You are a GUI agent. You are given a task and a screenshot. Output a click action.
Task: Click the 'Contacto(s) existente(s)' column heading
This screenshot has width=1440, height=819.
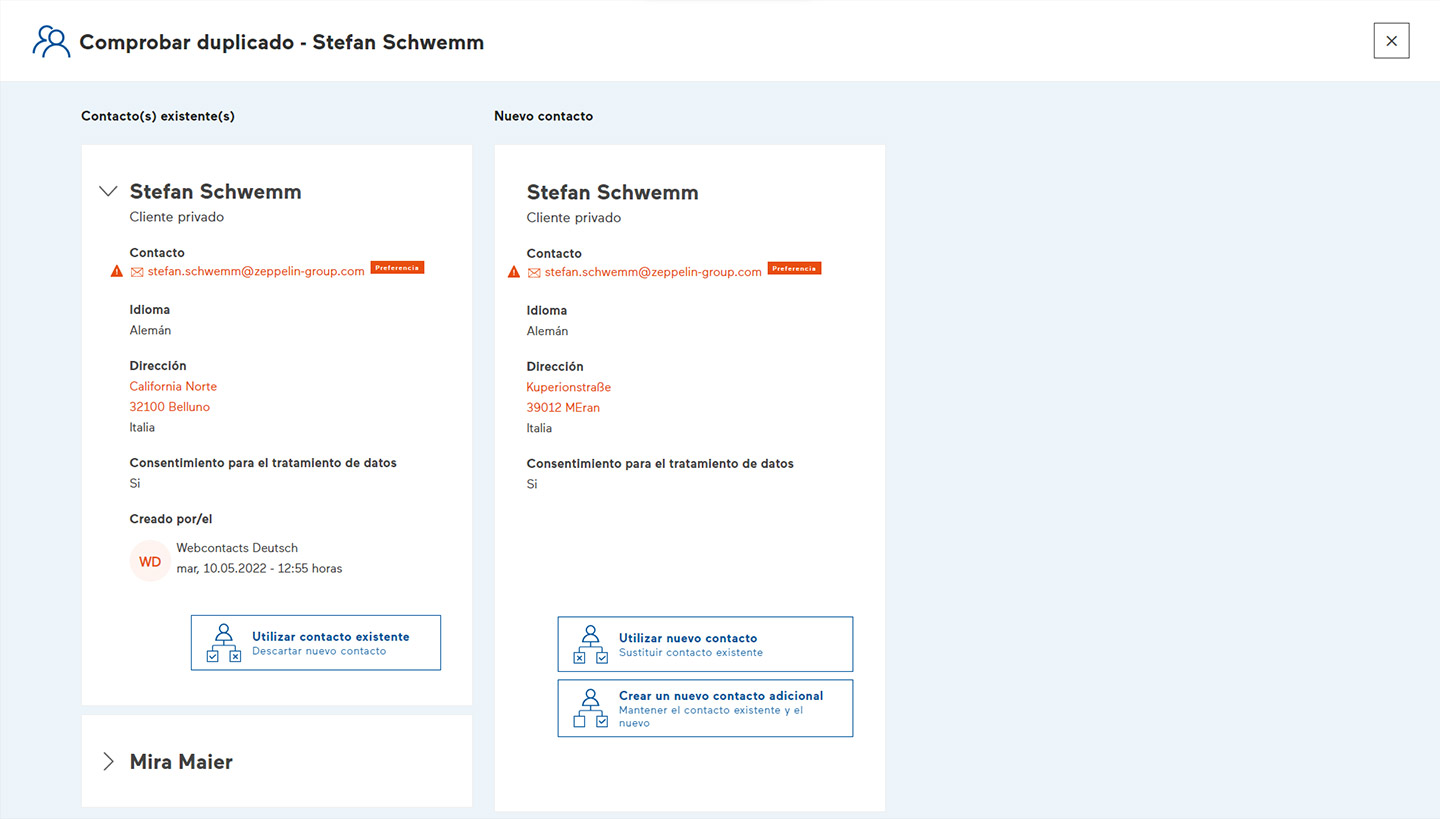coord(158,116)
